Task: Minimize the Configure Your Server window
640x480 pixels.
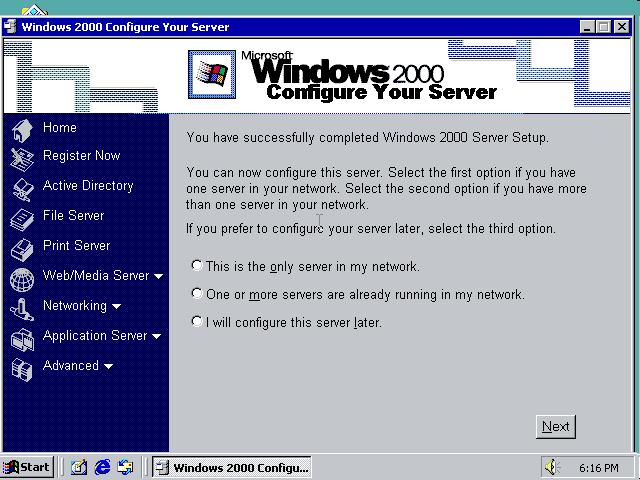Action: point(587,27)
